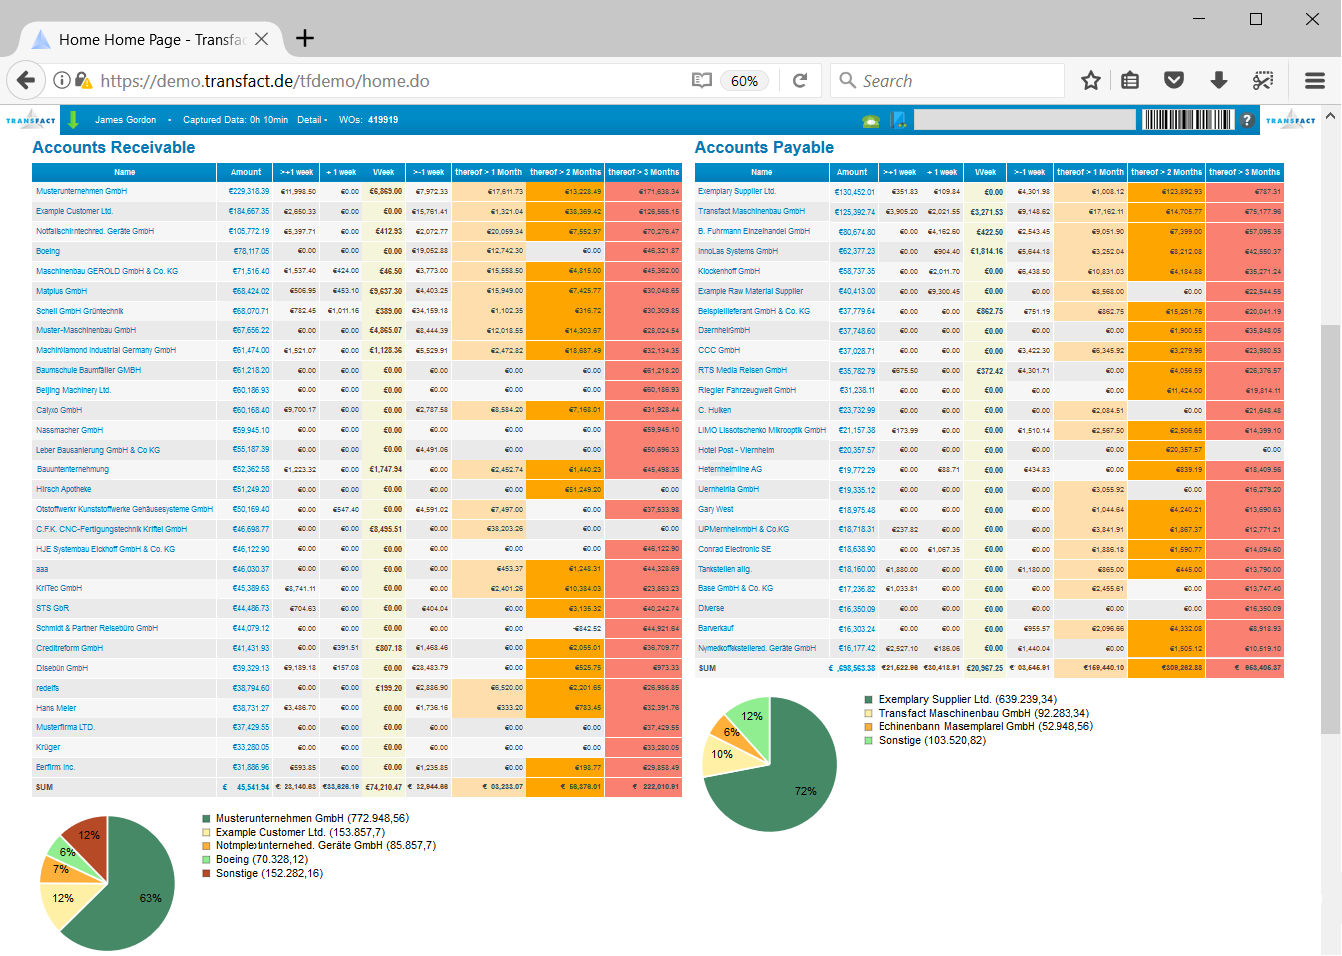This screenshot has height=956, width=1342.
Task: Open Creditreform GmbH customer link
Action: point(69,648)
